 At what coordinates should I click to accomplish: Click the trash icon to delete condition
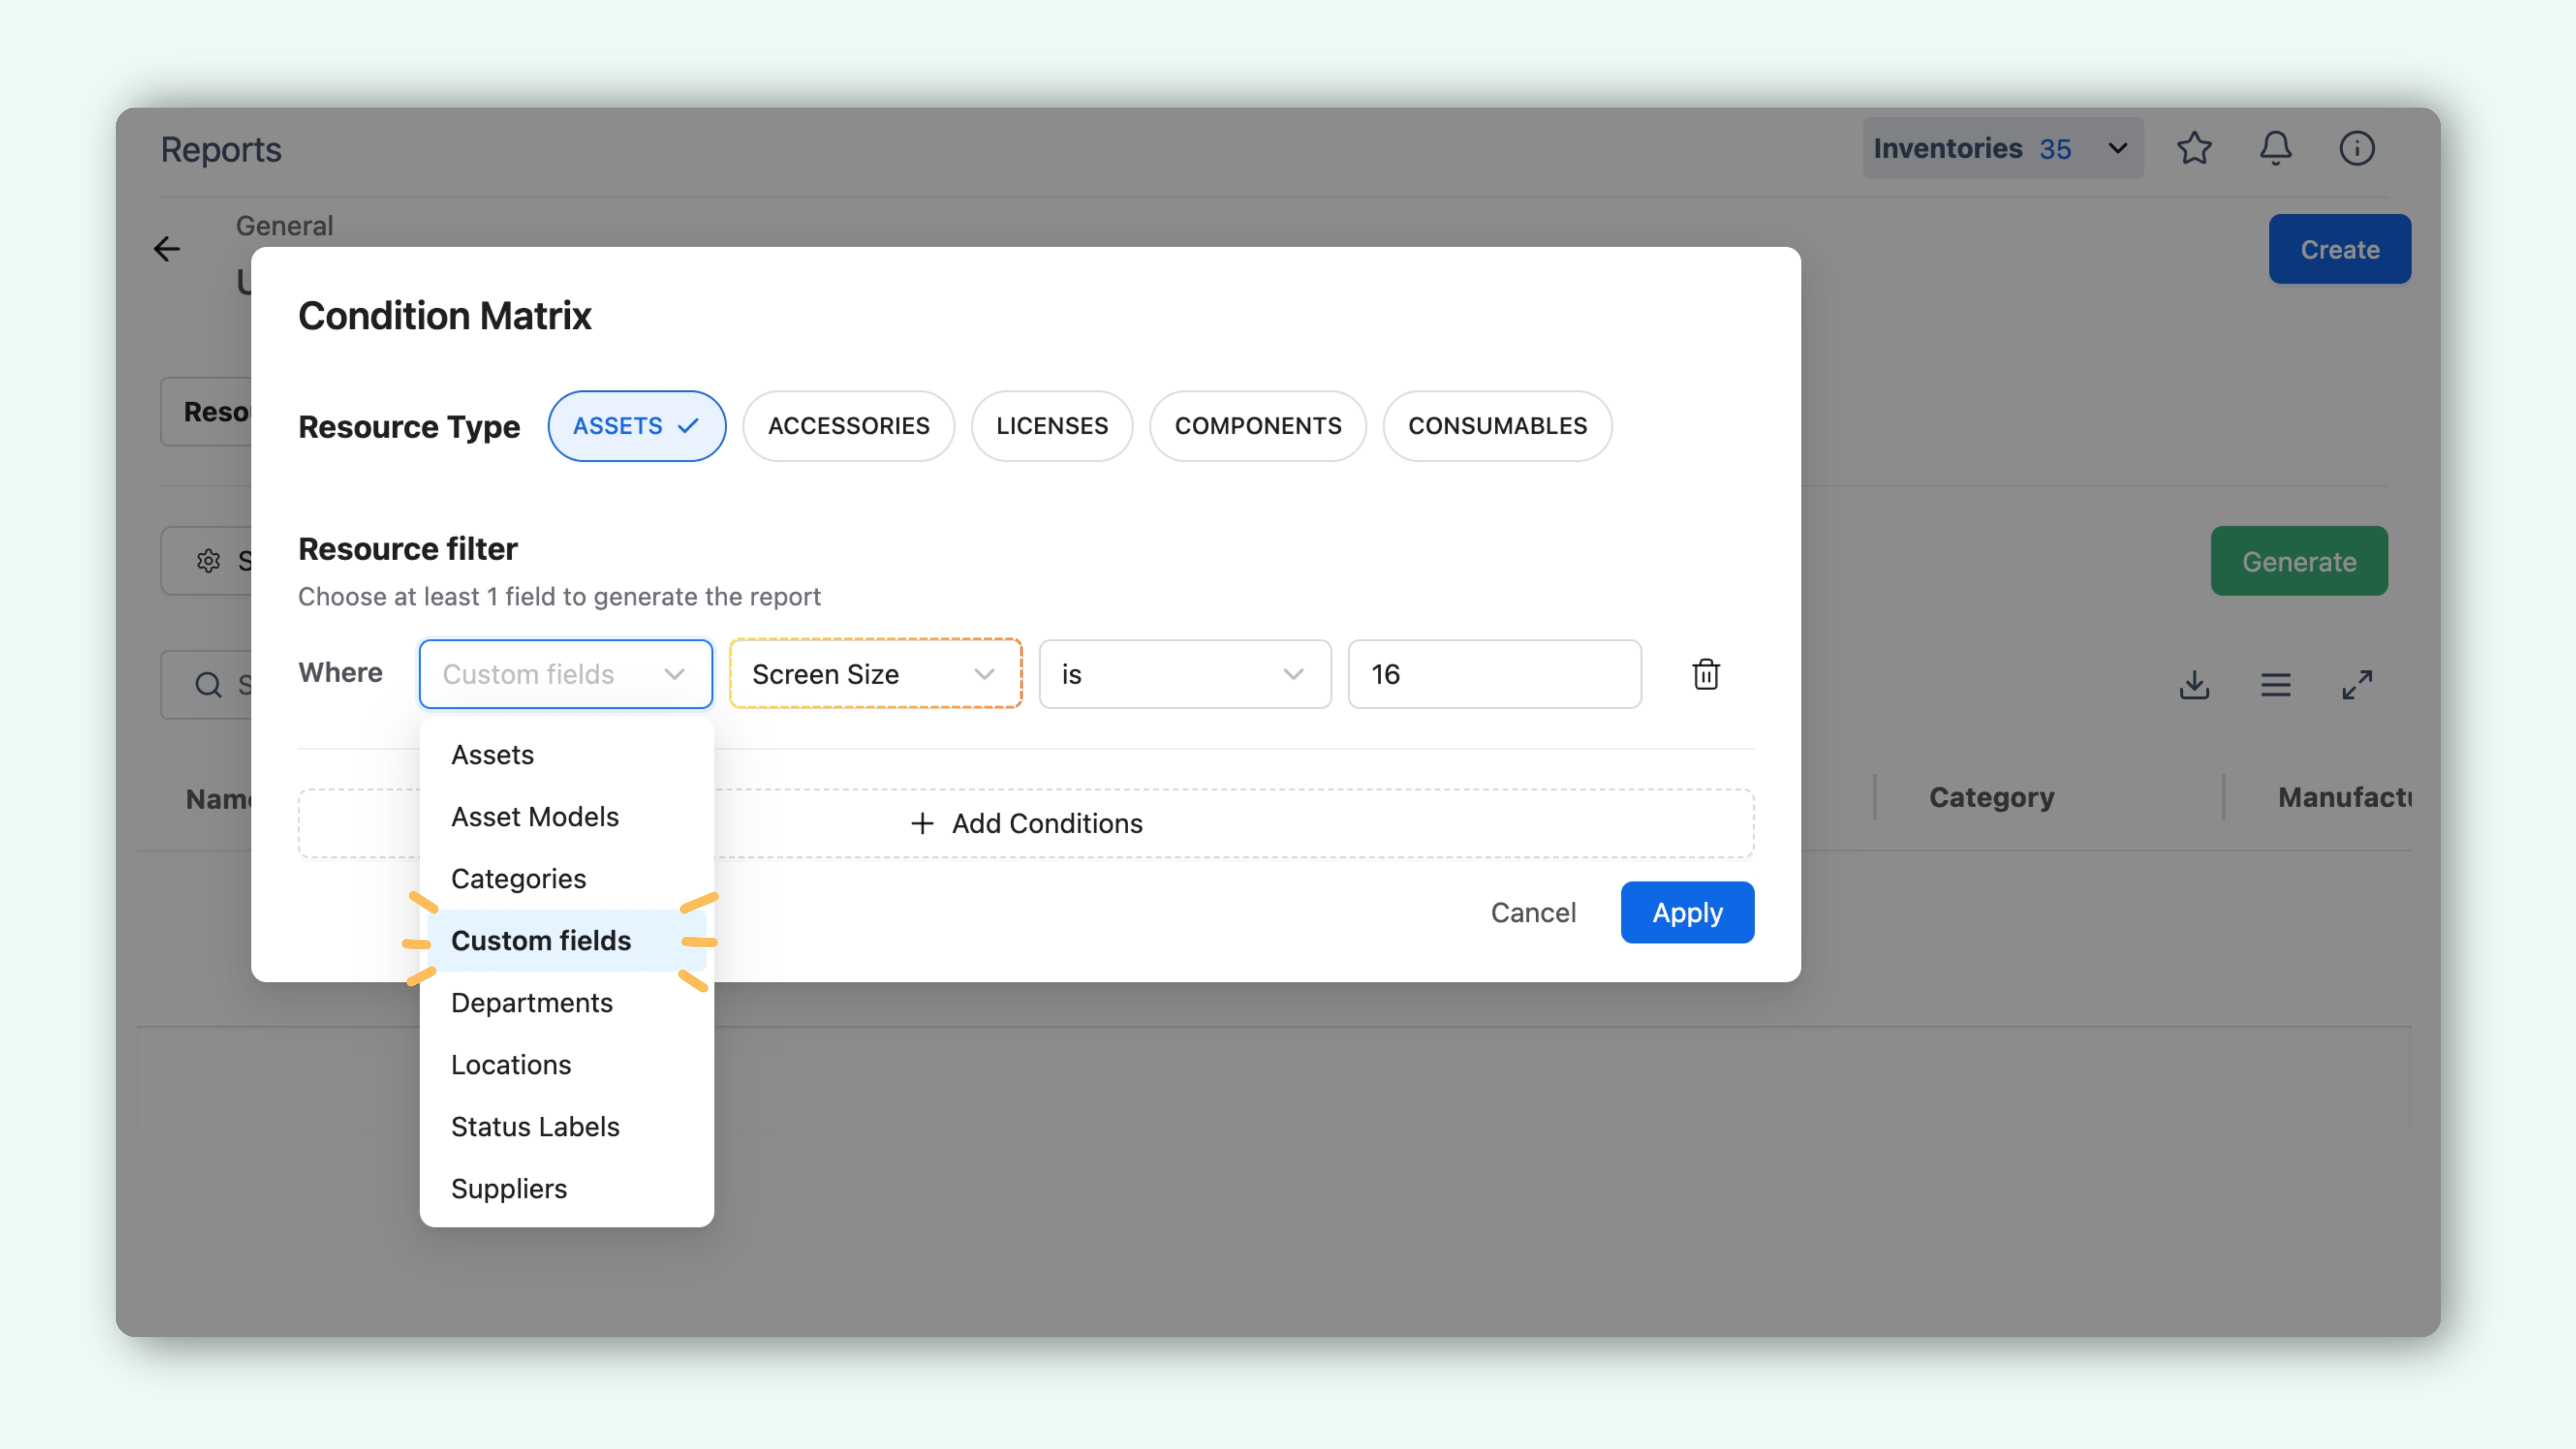1706,674
